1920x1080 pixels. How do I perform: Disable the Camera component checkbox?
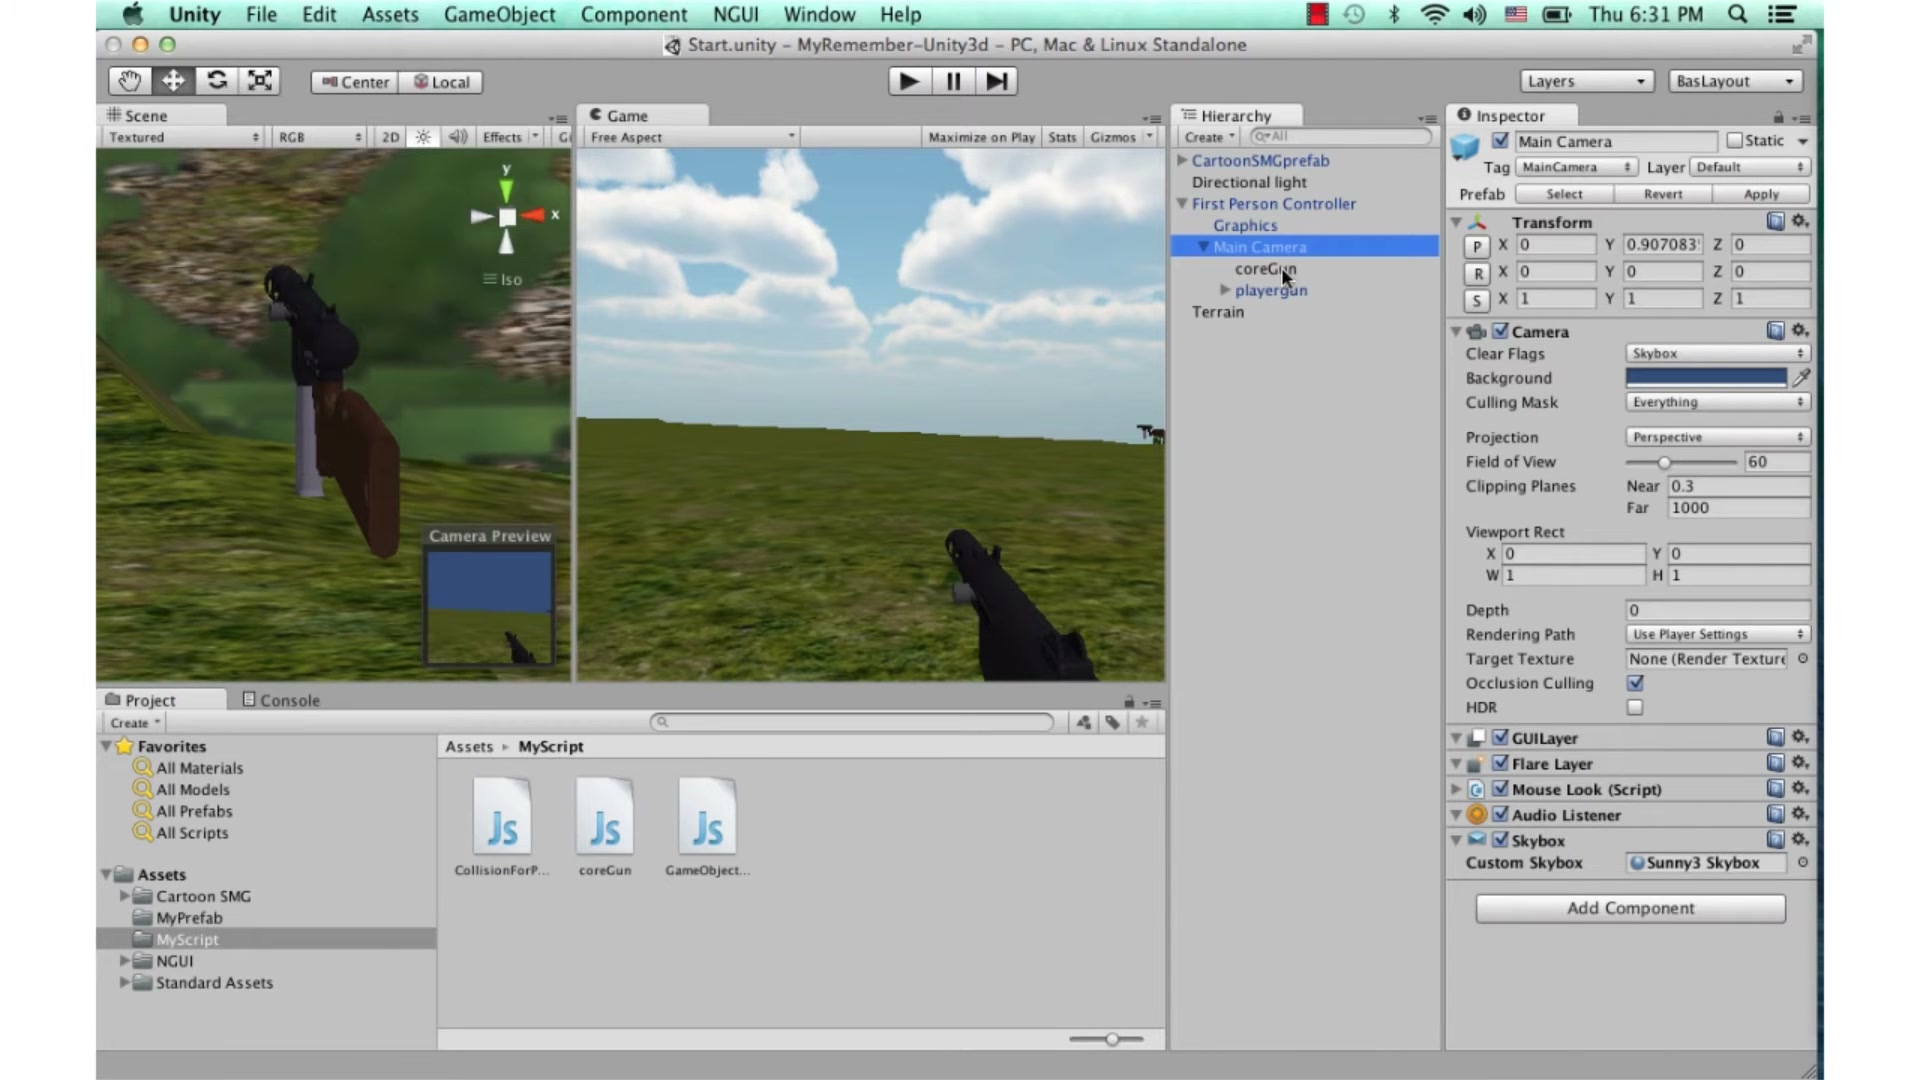(1500, 331)
